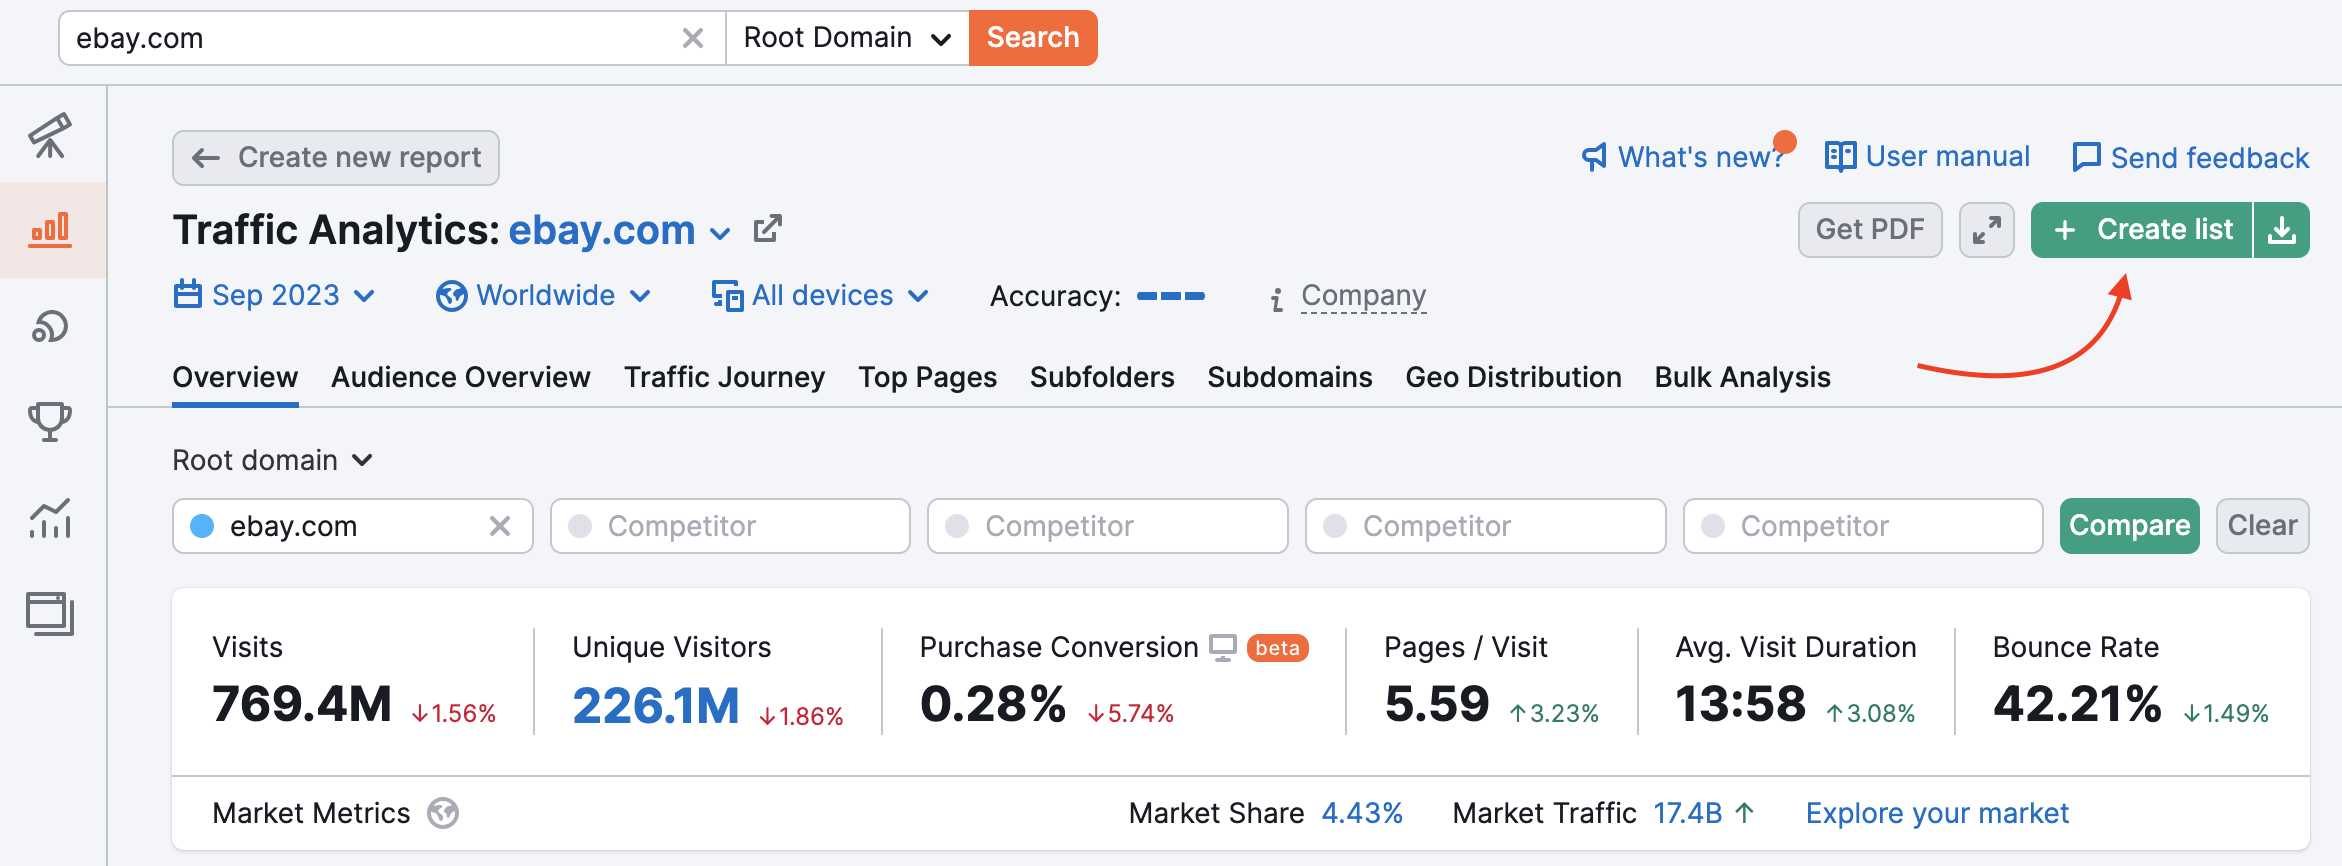The image size is (2342, 866).
Task: Click the calendar icon beside Sep 2023
Action: [x=187, y=294]
